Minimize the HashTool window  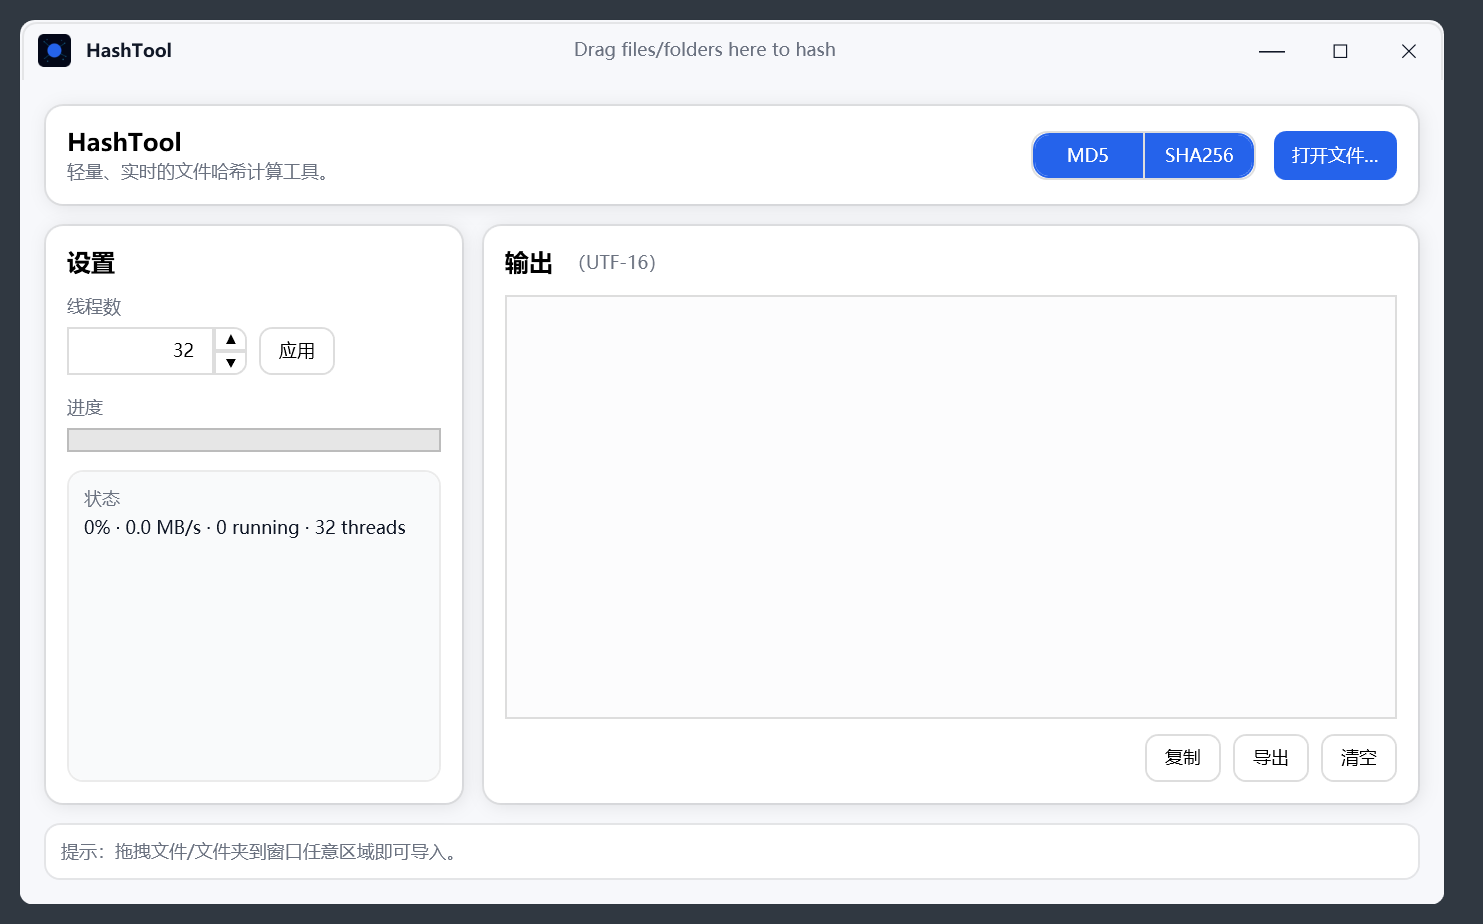click(1271, 51)
